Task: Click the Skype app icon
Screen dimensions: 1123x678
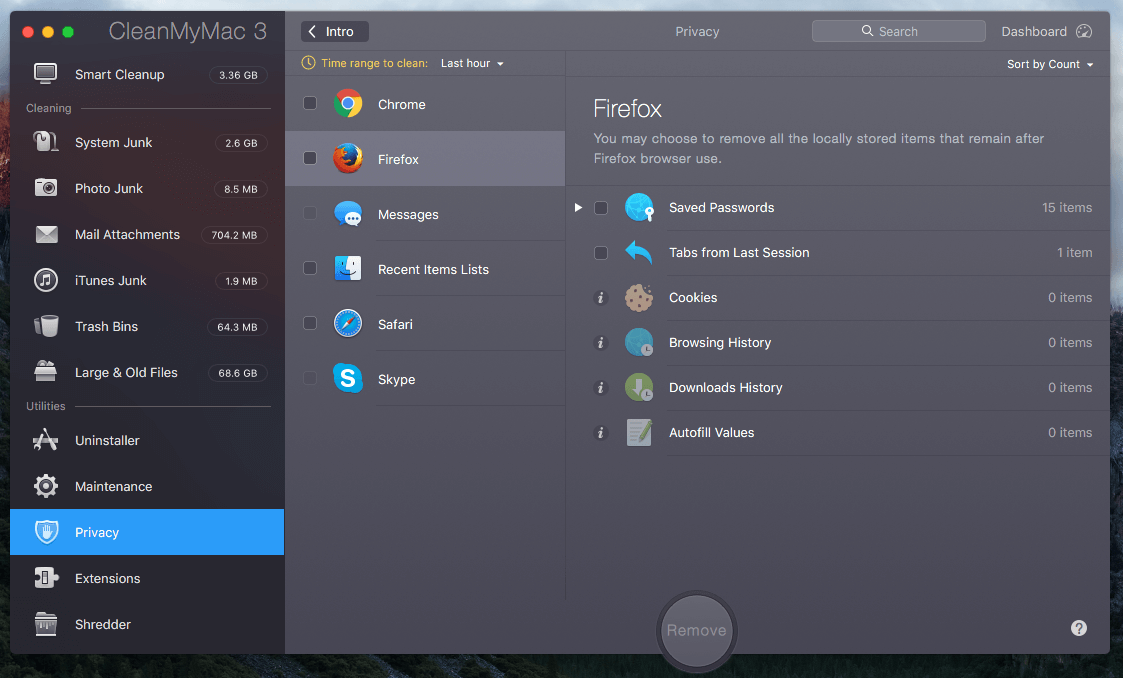Action: (x=348, y=378)
